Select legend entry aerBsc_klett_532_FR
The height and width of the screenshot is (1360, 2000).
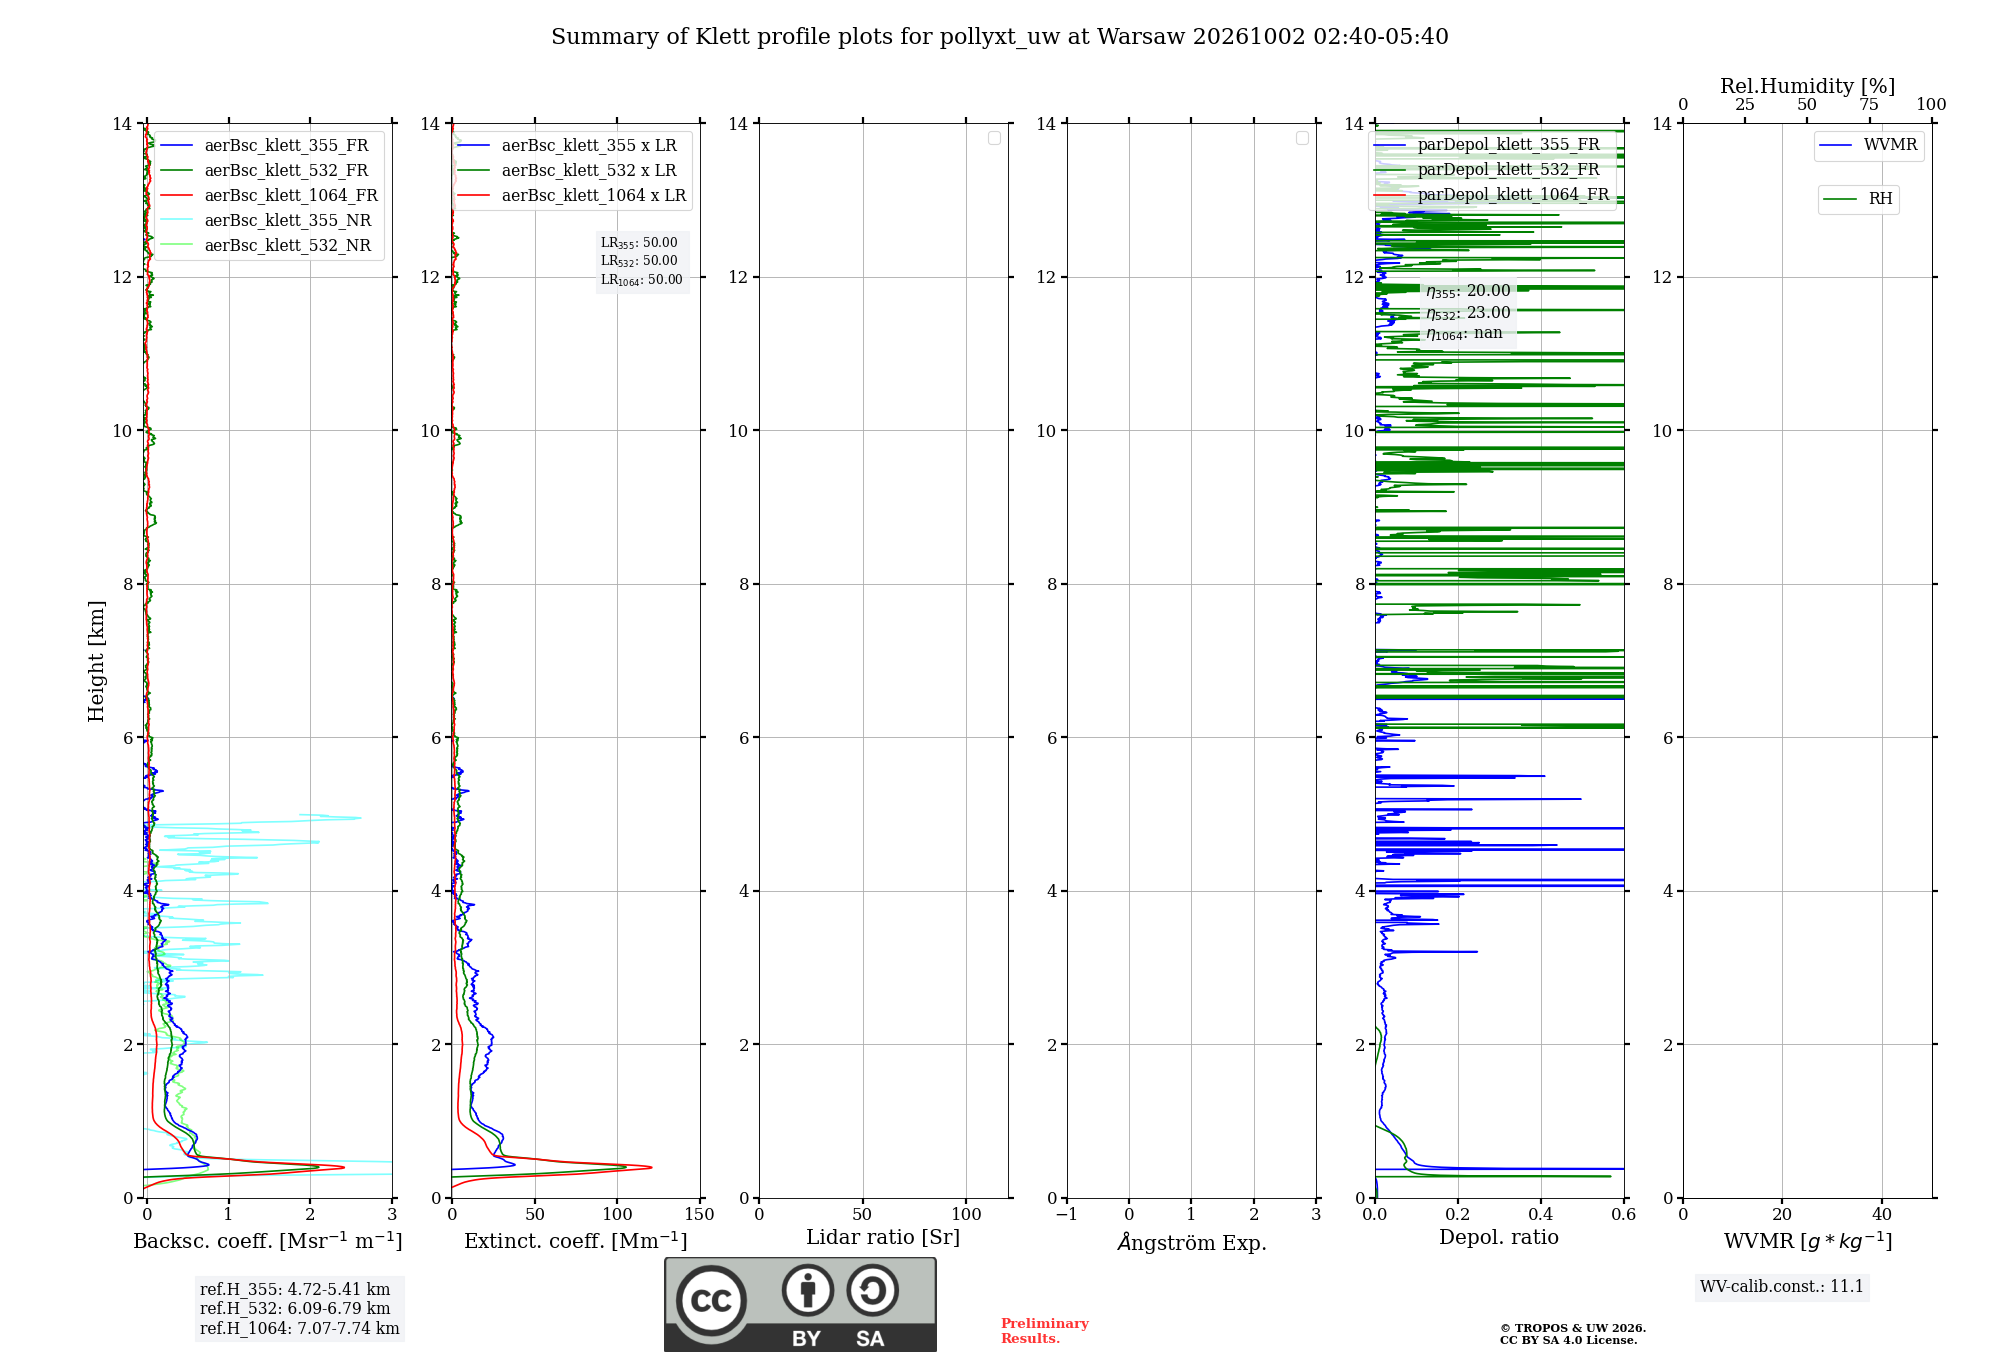tap(269, 170)
